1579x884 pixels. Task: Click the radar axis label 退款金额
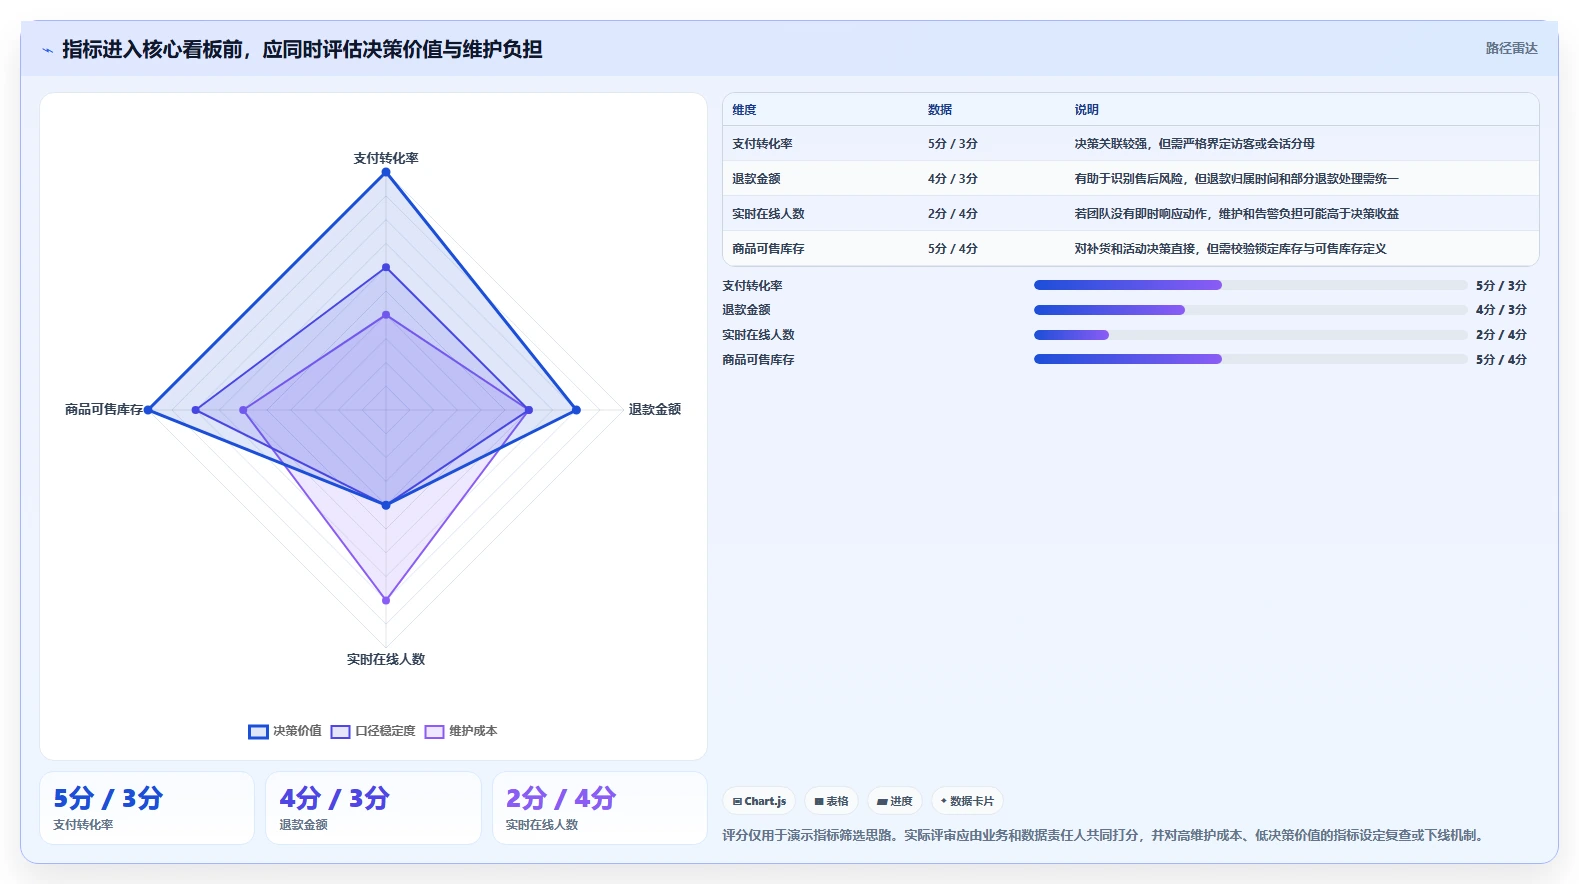pos(655,409)
